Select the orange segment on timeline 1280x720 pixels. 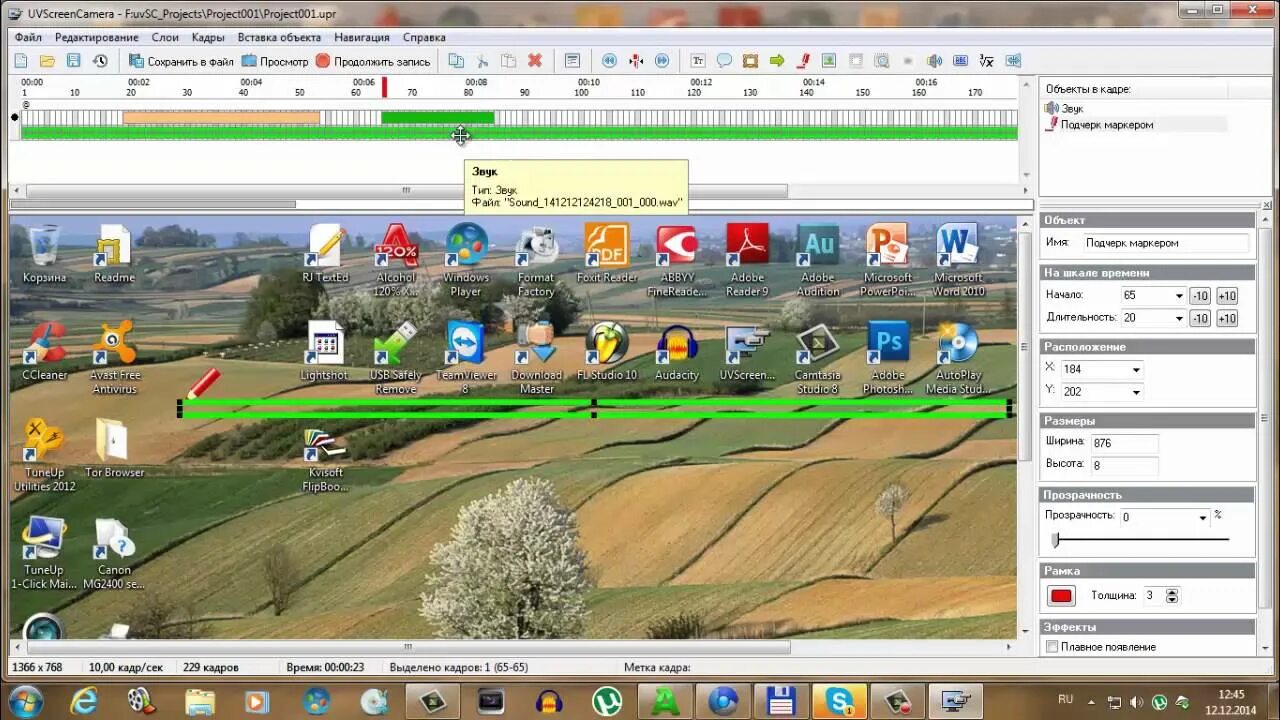pos(221,118)
